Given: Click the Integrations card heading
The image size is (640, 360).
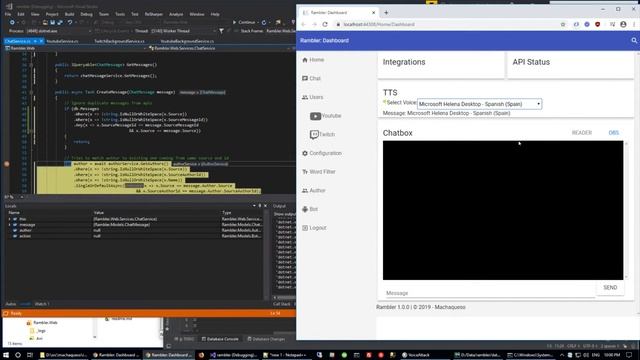Looking at the screenshot, I should click(404, 62).
